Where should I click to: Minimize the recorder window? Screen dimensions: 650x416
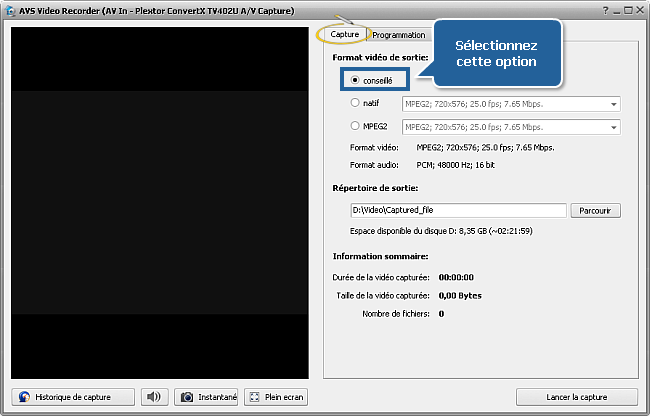[617, 11]
